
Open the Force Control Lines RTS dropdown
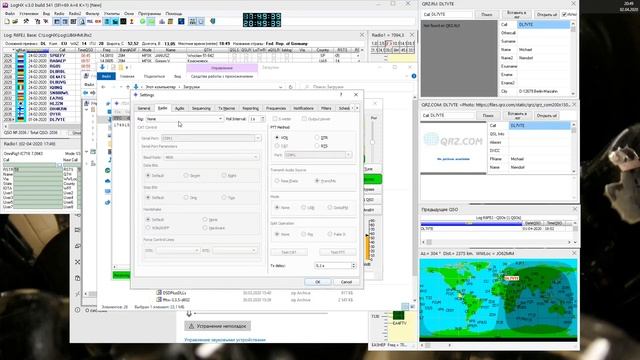pyautogui.click(x=234, y=250)
